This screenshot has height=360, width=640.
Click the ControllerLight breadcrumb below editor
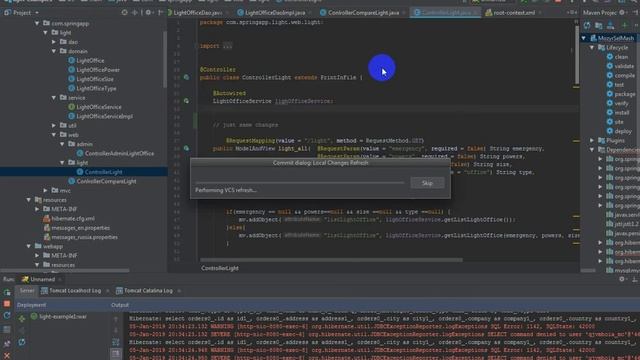(x=220, y=268)
